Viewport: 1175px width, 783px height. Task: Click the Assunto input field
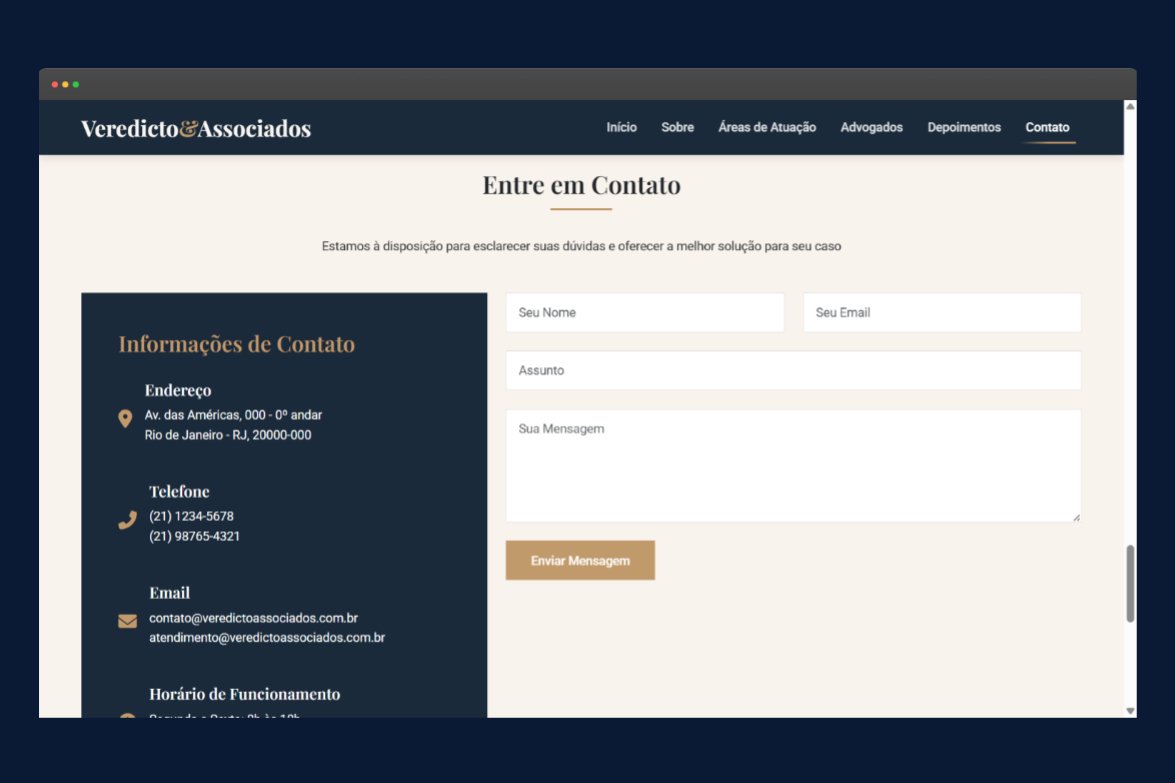tap(793, 370)
